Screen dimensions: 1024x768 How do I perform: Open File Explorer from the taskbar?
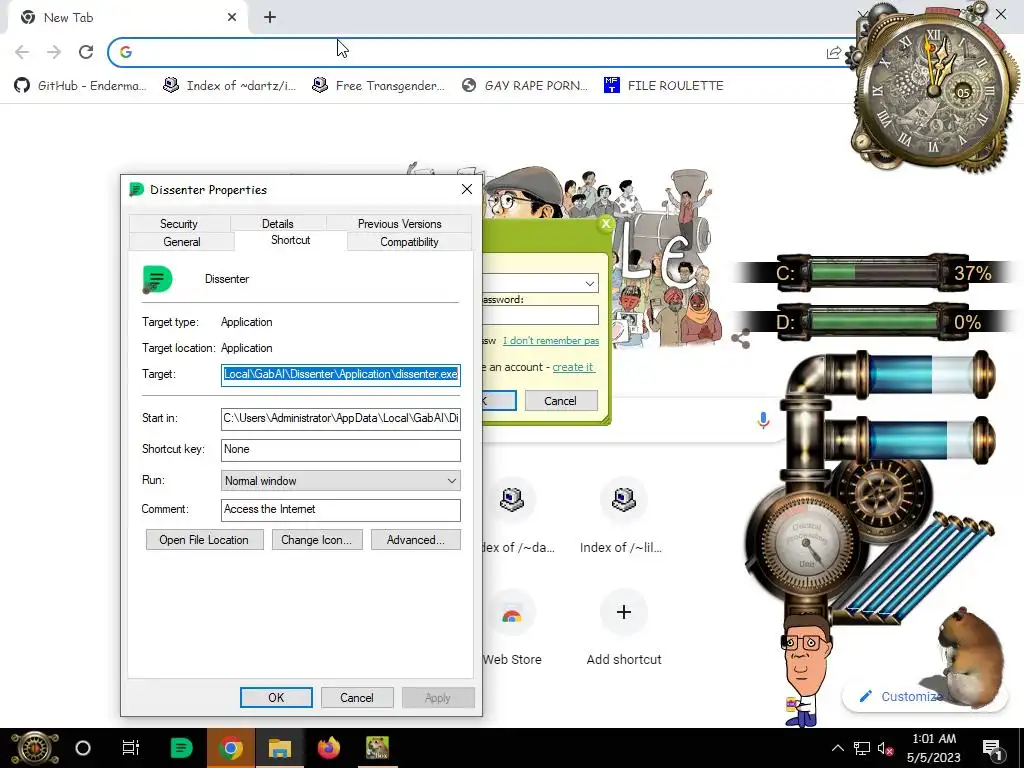[280, 748]
